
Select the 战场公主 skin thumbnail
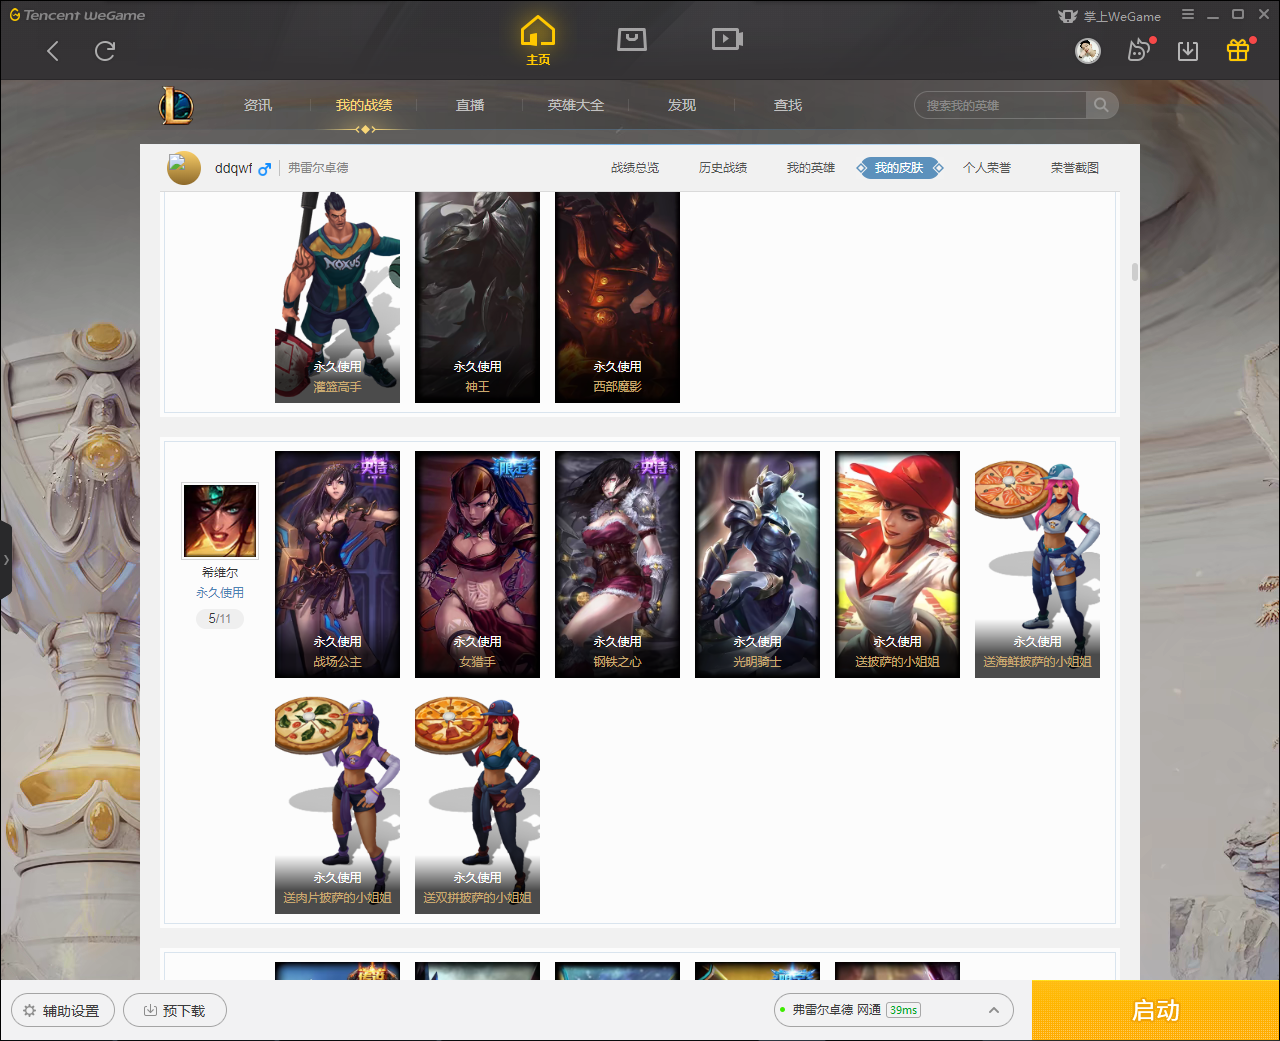[x=337, y=564]
